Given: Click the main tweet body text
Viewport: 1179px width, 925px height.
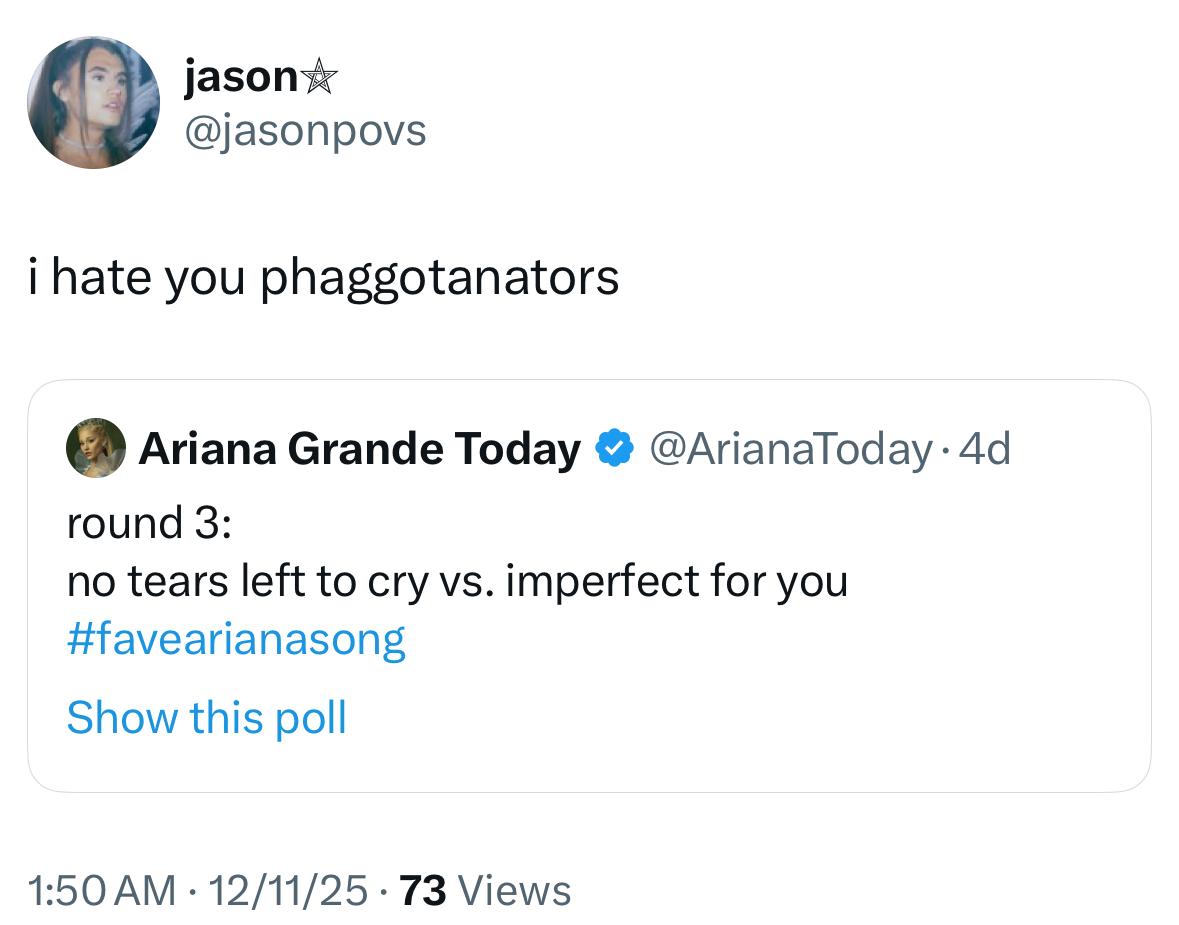Looking at the screenshot, I should click(324, 277).
